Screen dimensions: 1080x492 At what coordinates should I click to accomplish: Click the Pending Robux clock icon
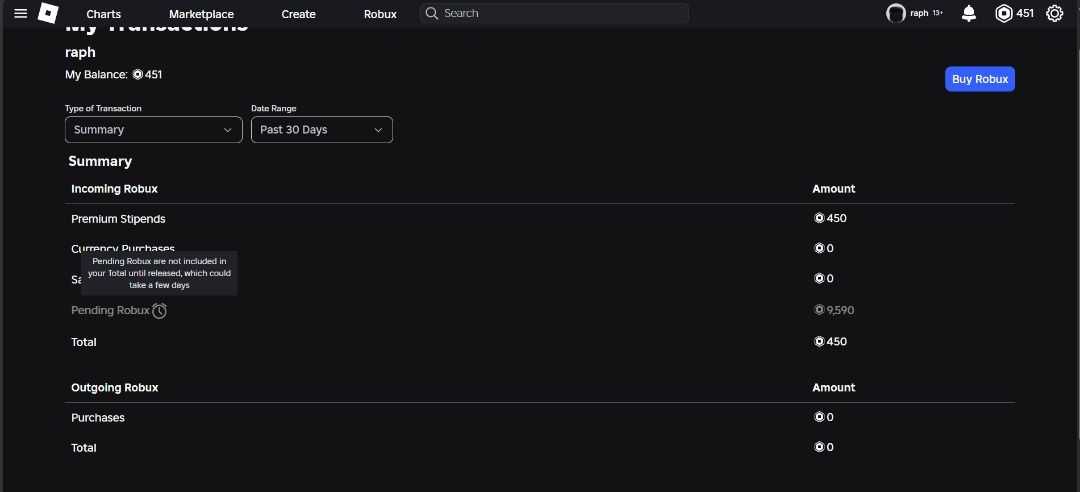[x=159, y=311]
